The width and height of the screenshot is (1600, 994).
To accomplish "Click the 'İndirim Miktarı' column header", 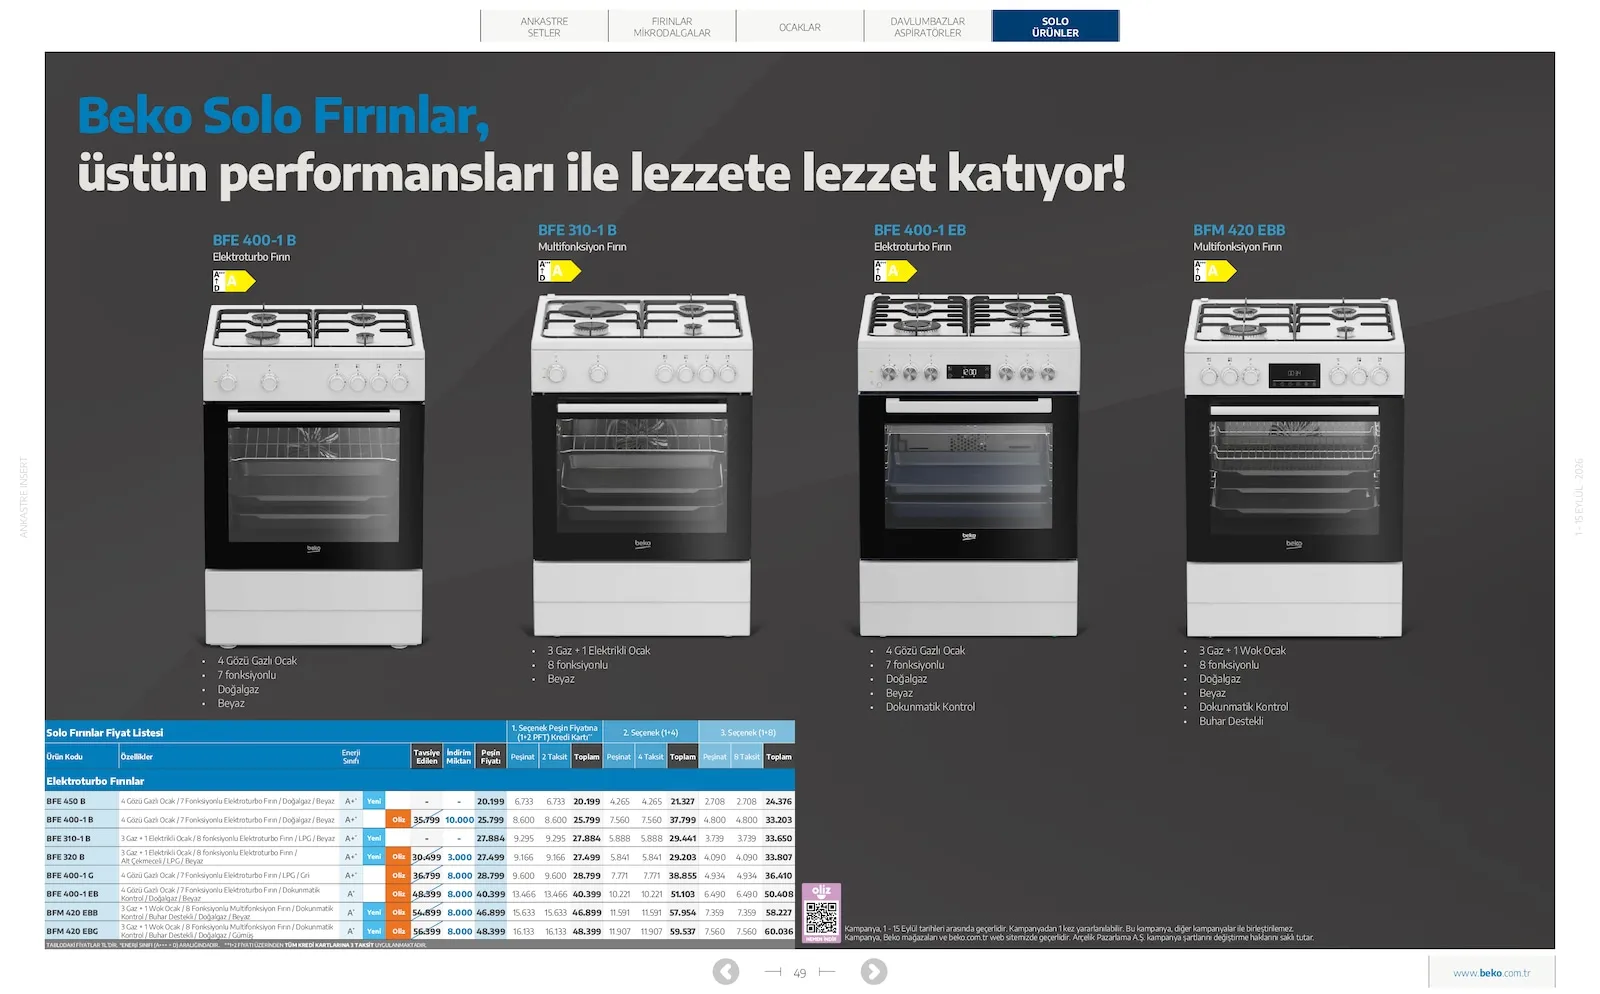I will tap(459, 757).
